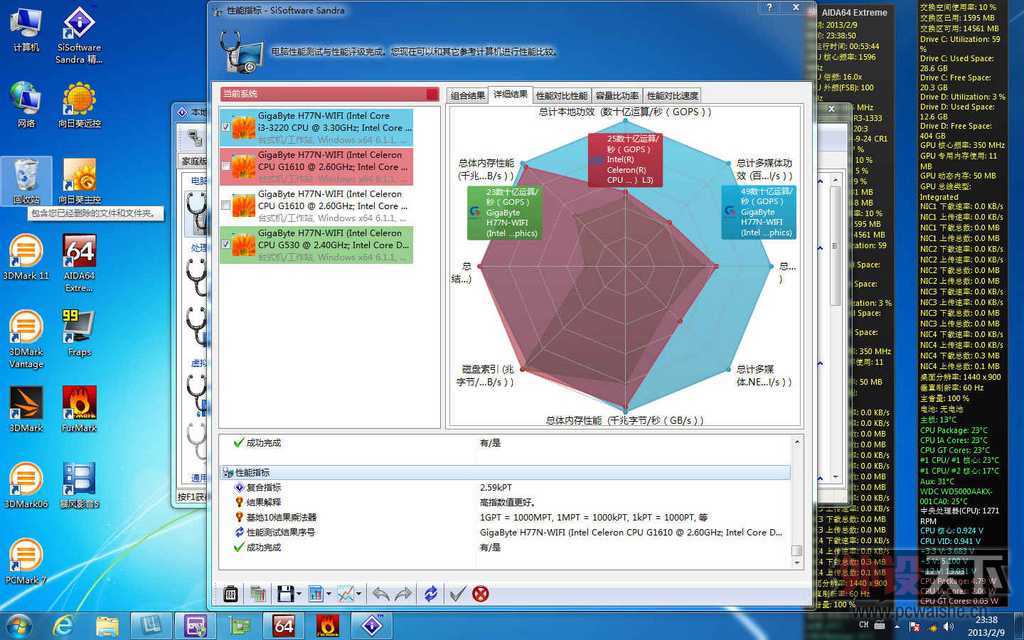
Task: Click the results pane scrollbar up arrow
Action: click(x=797, y=442)
